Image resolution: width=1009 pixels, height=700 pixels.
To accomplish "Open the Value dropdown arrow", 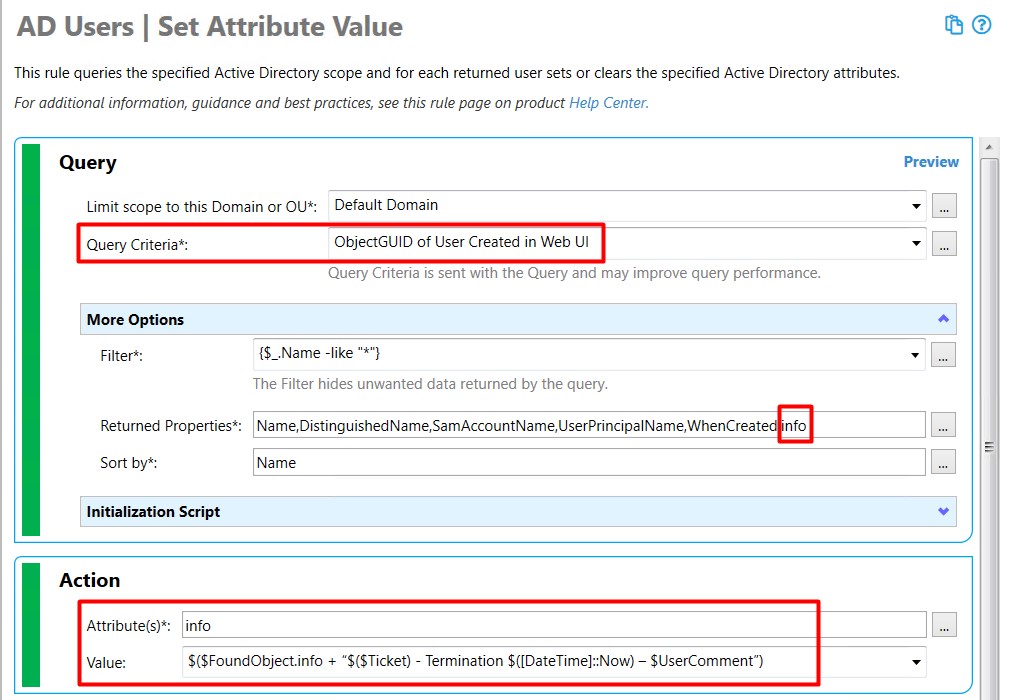I will tap(916, 661).
